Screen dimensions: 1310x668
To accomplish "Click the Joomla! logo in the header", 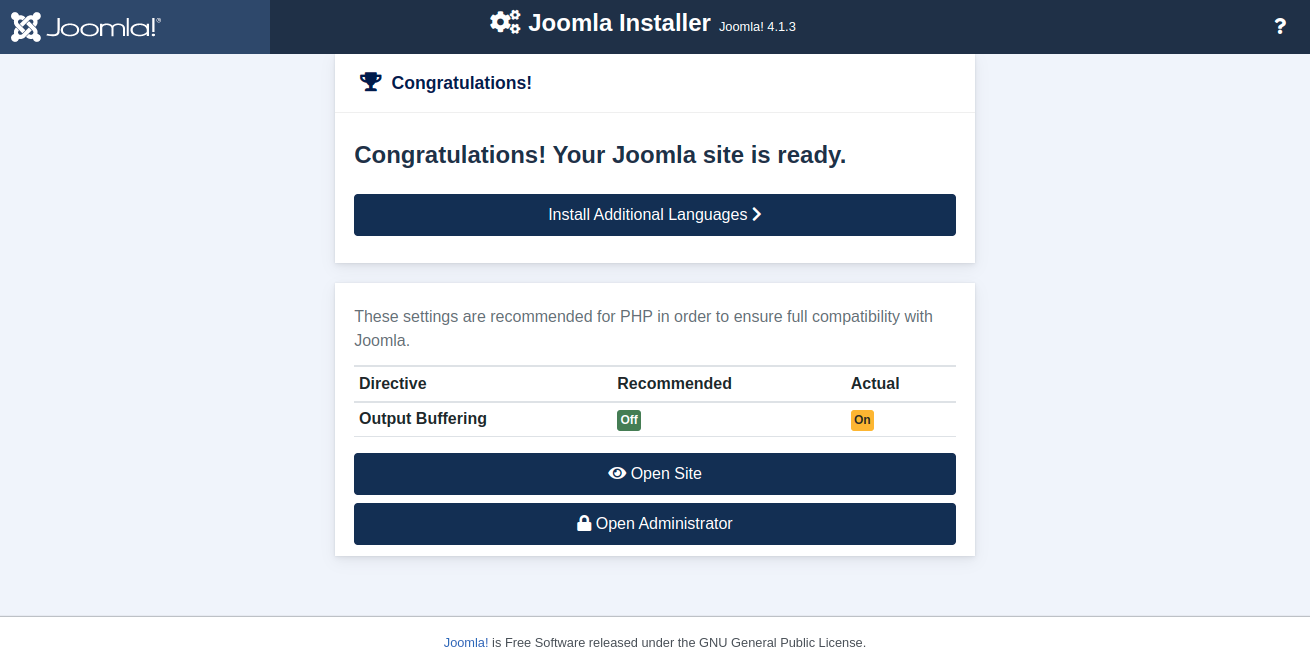I will point(86,27).
